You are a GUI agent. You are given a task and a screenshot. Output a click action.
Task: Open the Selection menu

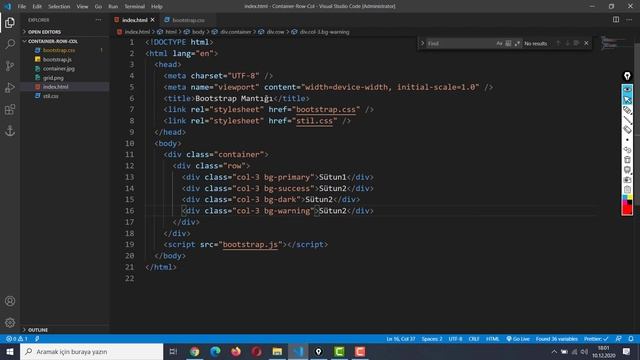coord(59,7)
